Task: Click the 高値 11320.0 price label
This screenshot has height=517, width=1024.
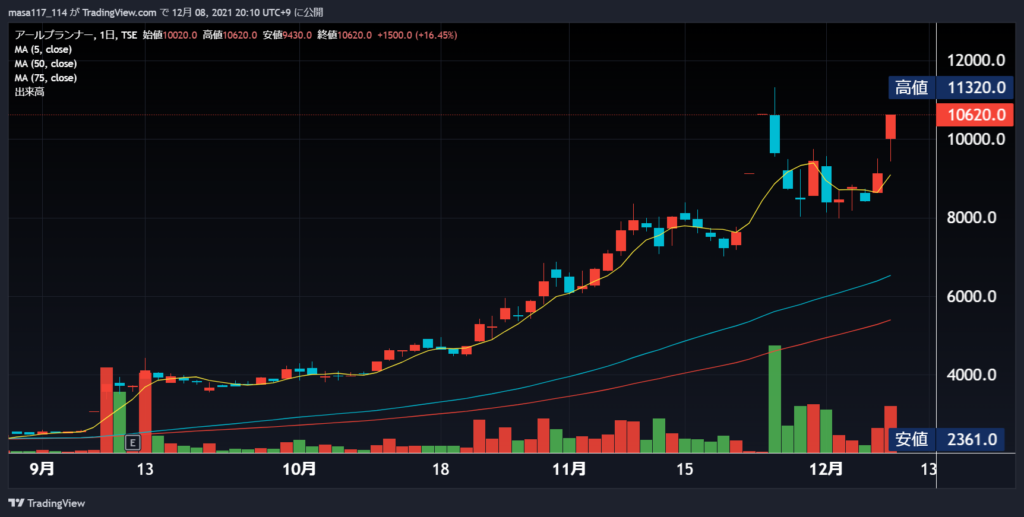Action: (x=951, y=87)
